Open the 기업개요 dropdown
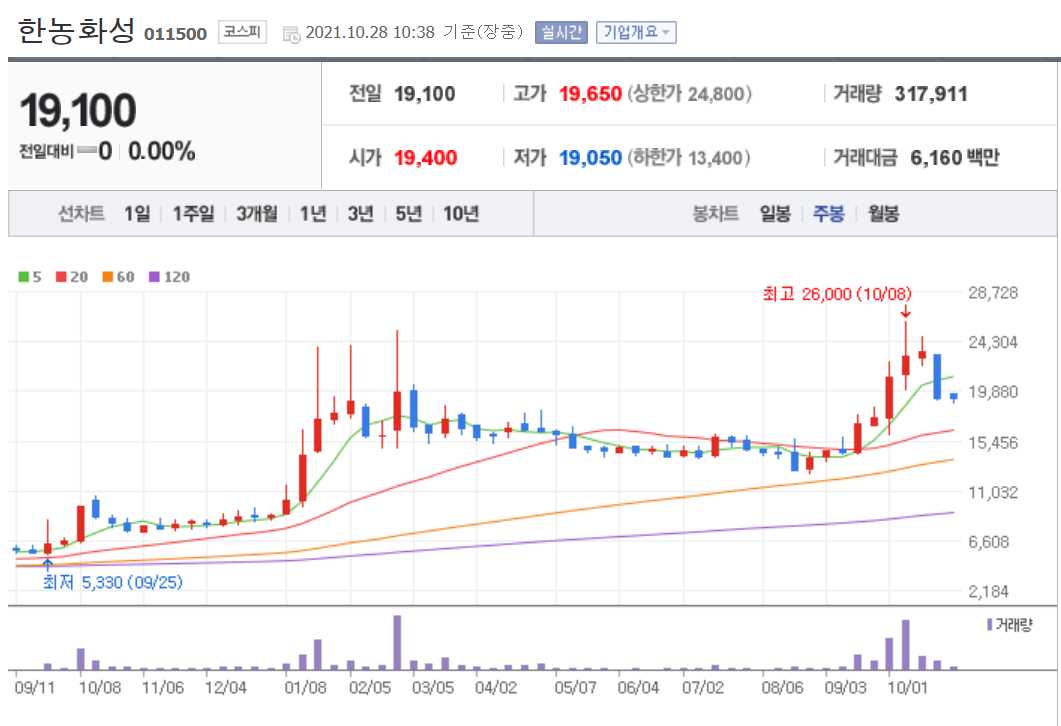1061x726 pixels. click(x=637, y=31)
